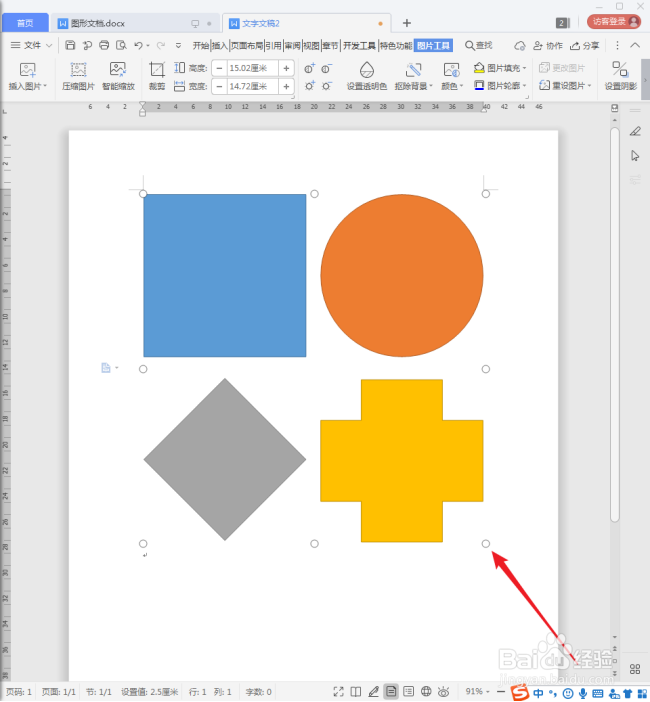Click the eye protection mode icon
Viewport: 650px width, 702px height.
coord(443,692)
